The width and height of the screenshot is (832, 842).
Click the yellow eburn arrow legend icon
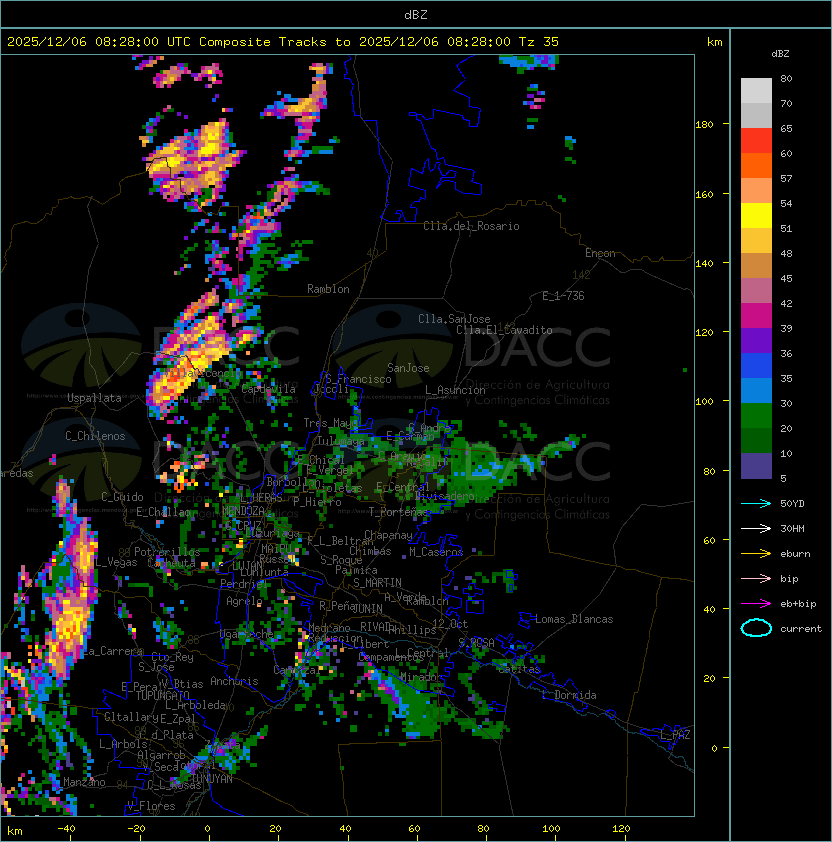[756, 554]
